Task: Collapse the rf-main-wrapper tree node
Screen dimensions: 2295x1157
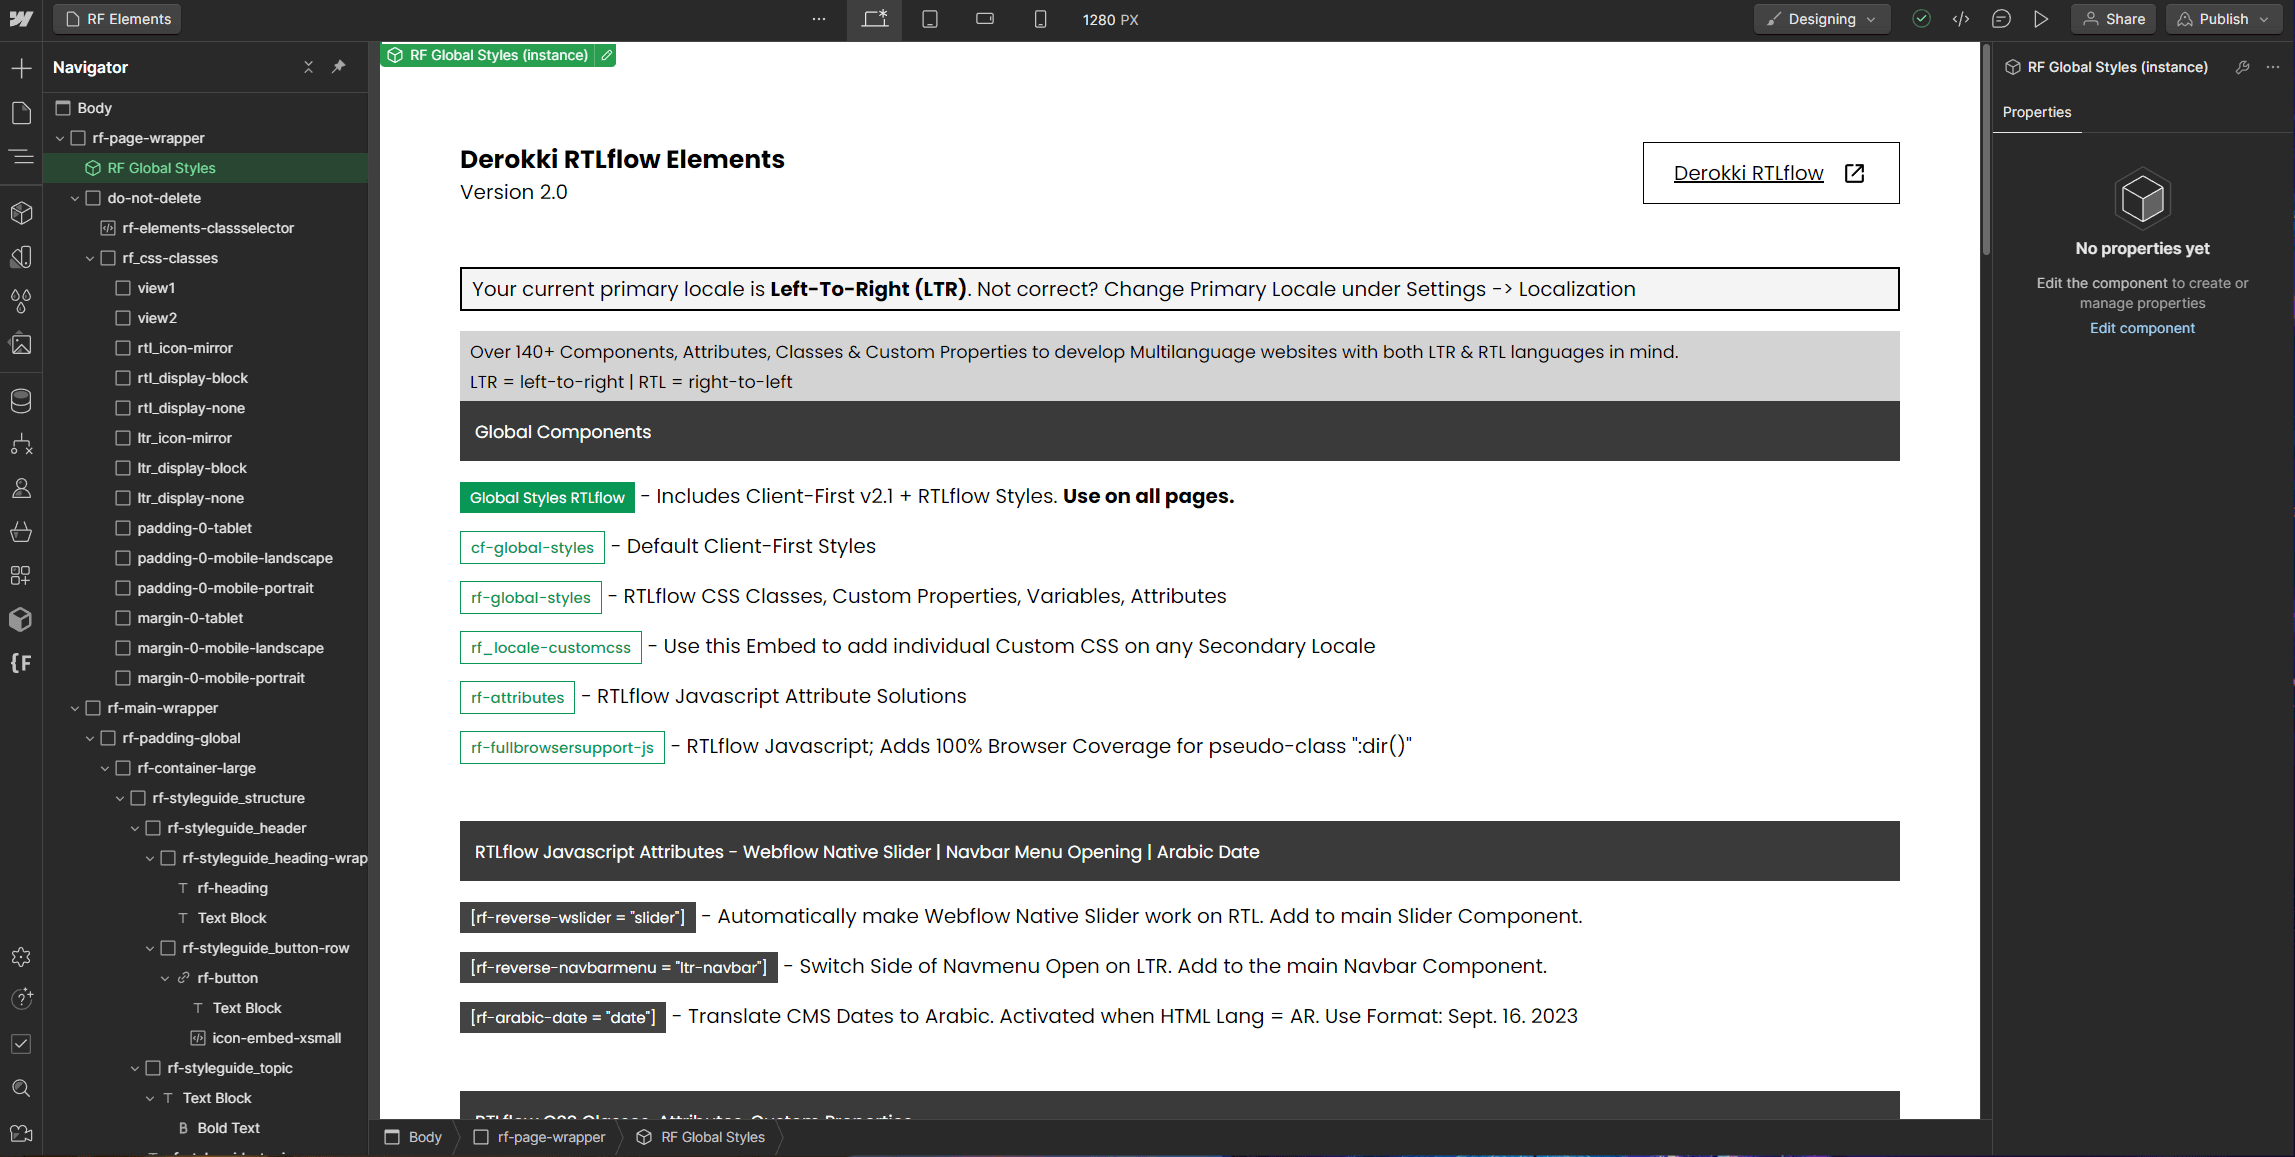Action: pyautogui.click(x=75, y=708)
